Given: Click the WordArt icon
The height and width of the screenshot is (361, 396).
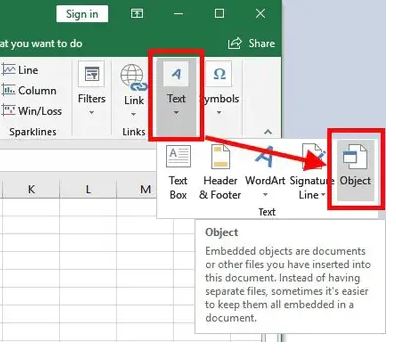Looking at the screenshot, I should click(x=265, y=157).
